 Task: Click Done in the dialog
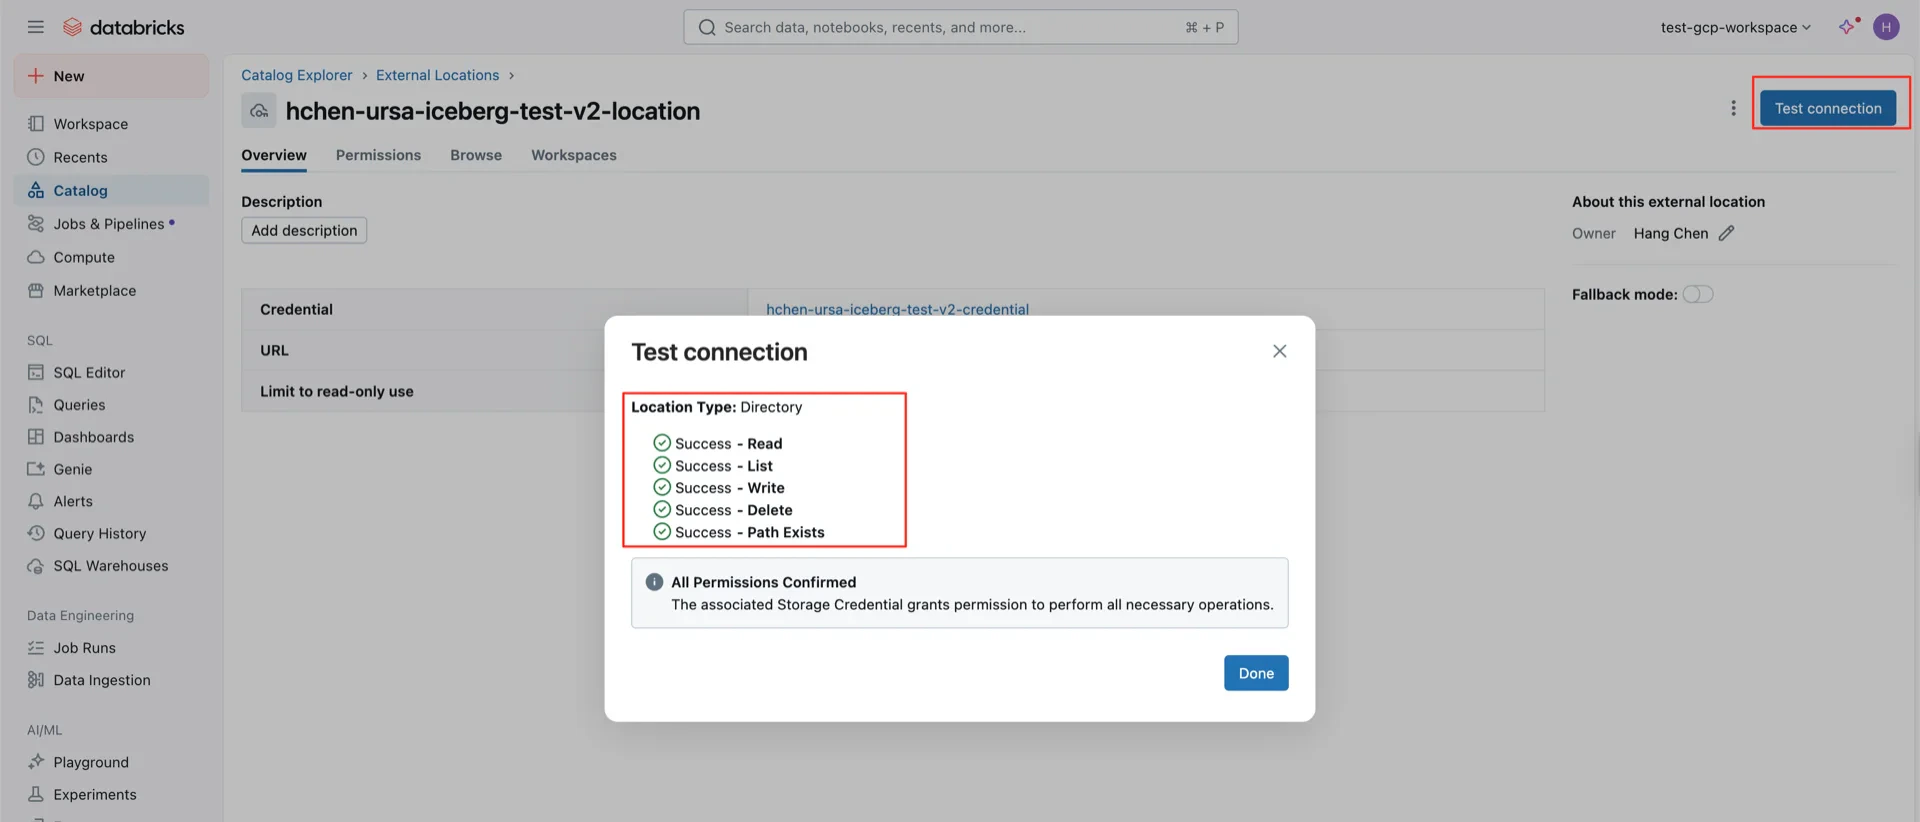[1256, 673]
